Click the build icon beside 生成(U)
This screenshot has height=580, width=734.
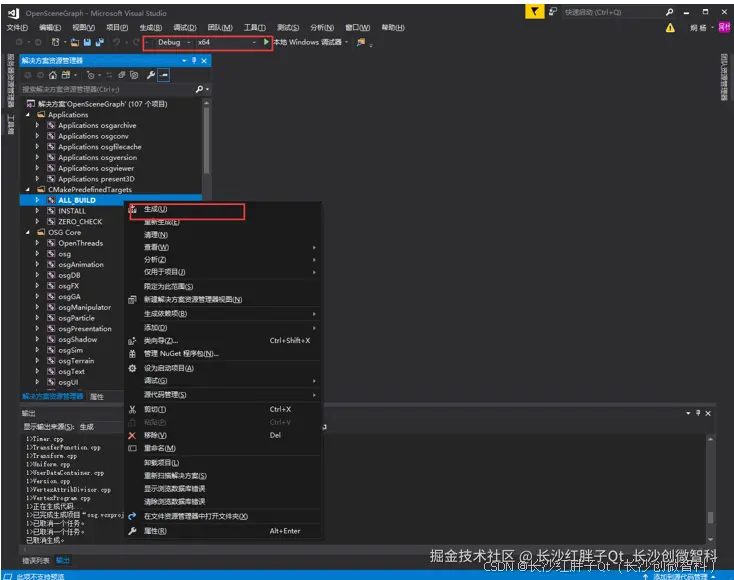click(132, 209)
